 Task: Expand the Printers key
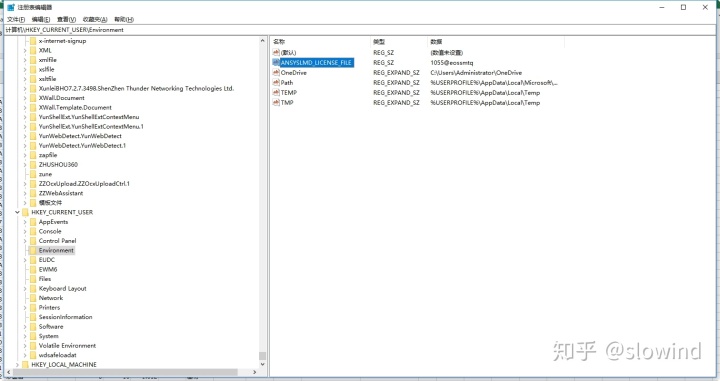click(25, 308)
